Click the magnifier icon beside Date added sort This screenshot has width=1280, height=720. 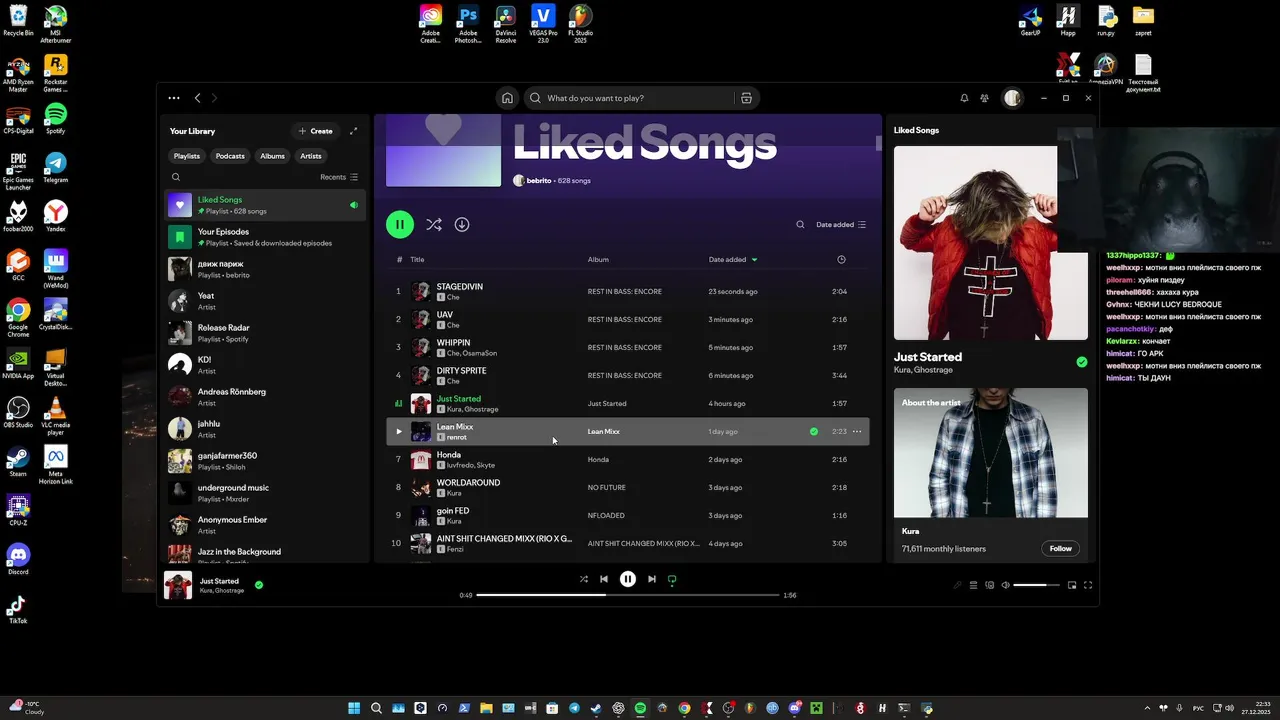point(800,224)
